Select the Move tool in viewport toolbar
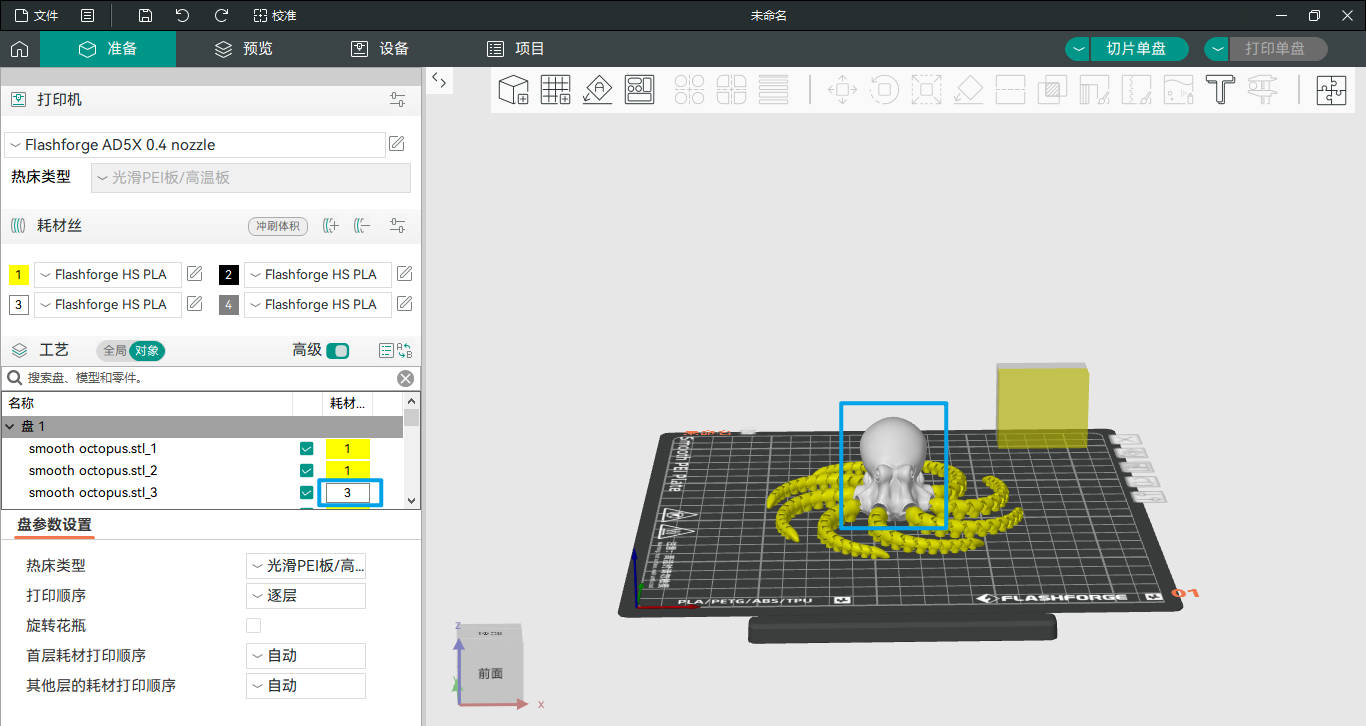Image resolution: width=1366 pixels, height=726 pixels. pyautogui.click(x=843, y=90)
